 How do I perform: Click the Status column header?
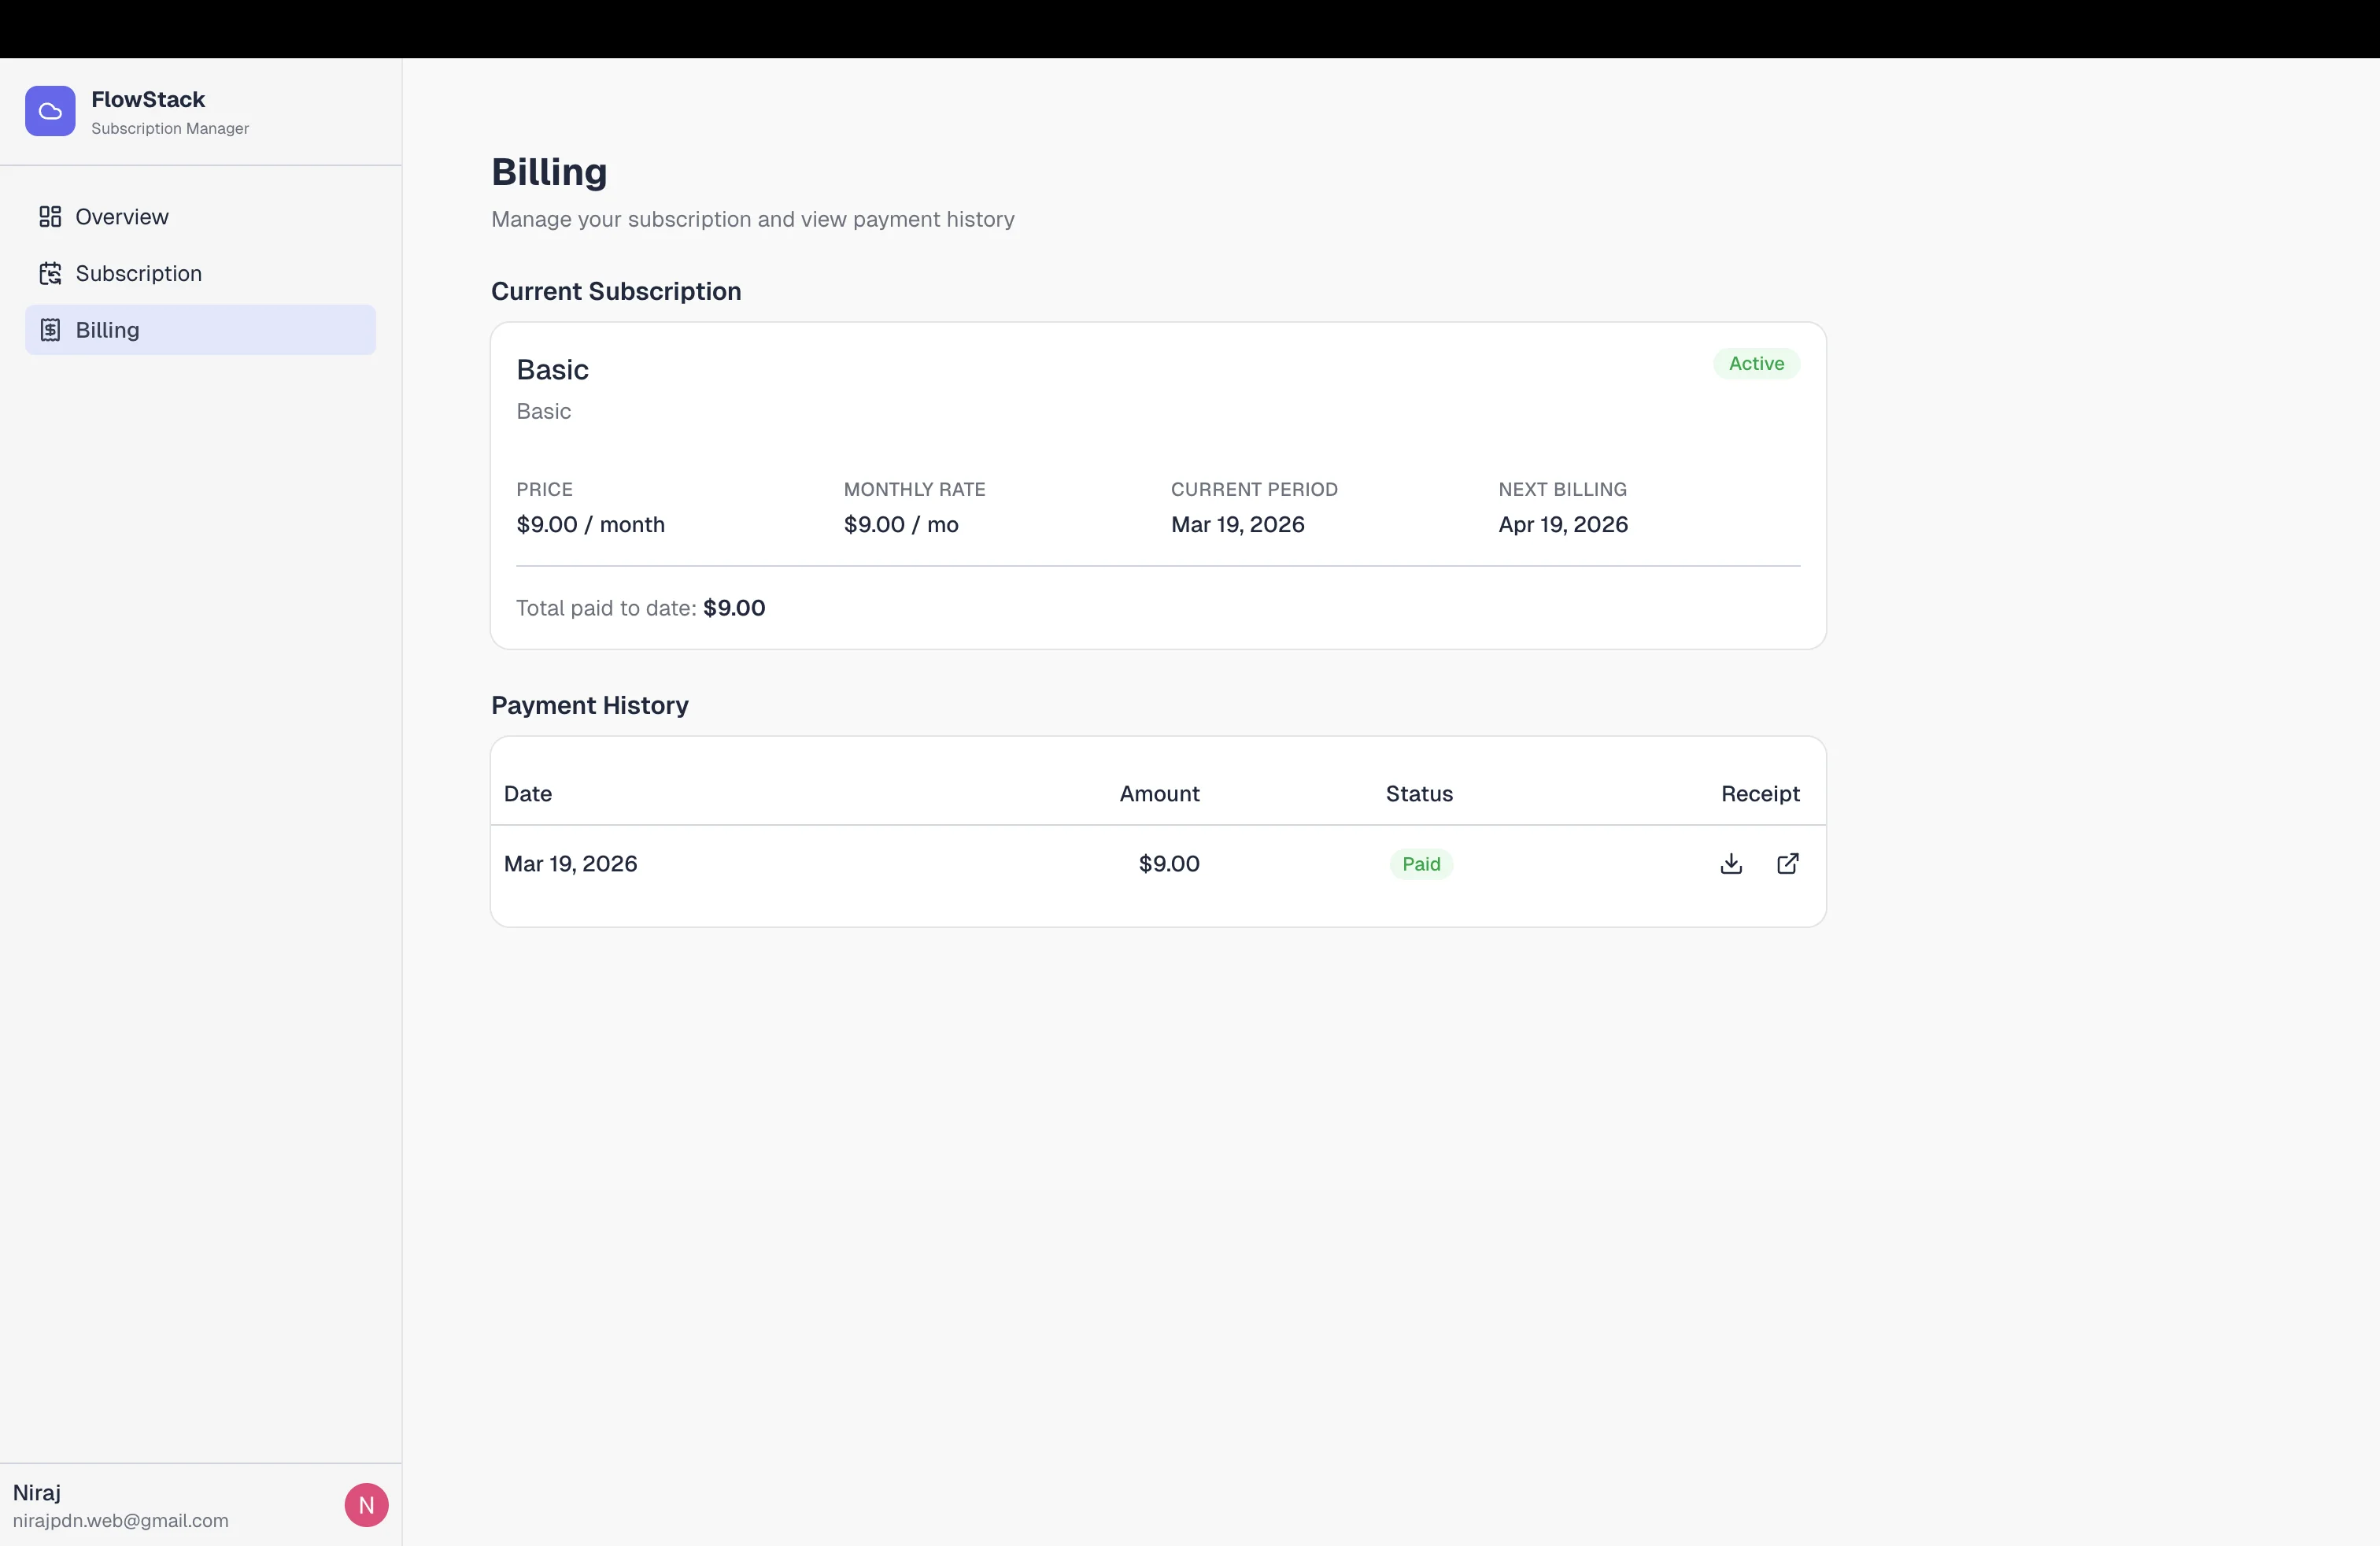click(1419, 793)
